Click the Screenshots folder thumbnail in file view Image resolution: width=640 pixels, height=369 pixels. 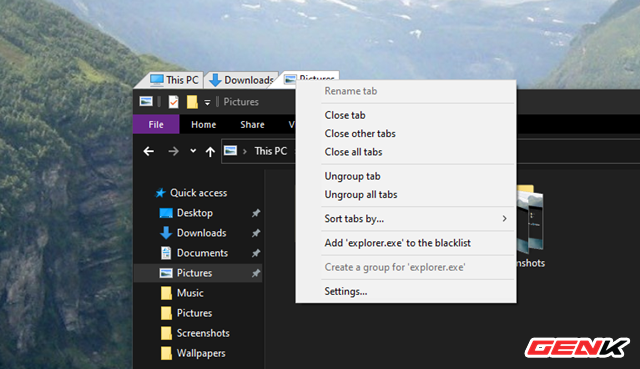coord(531,219)
